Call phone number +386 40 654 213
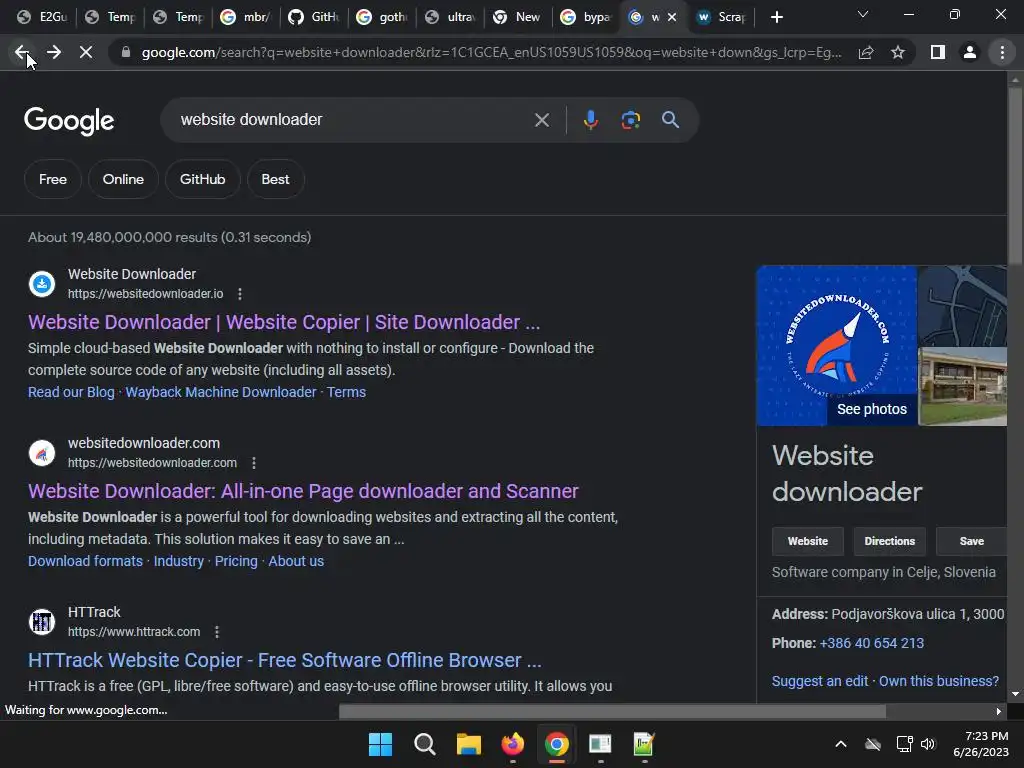The width and height of the screenshot is (1024, 768). pyautogui.click(x=872, y=643)
